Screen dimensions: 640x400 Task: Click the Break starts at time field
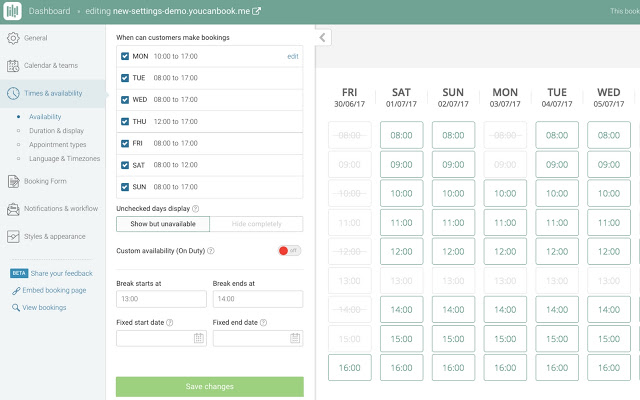161,299
